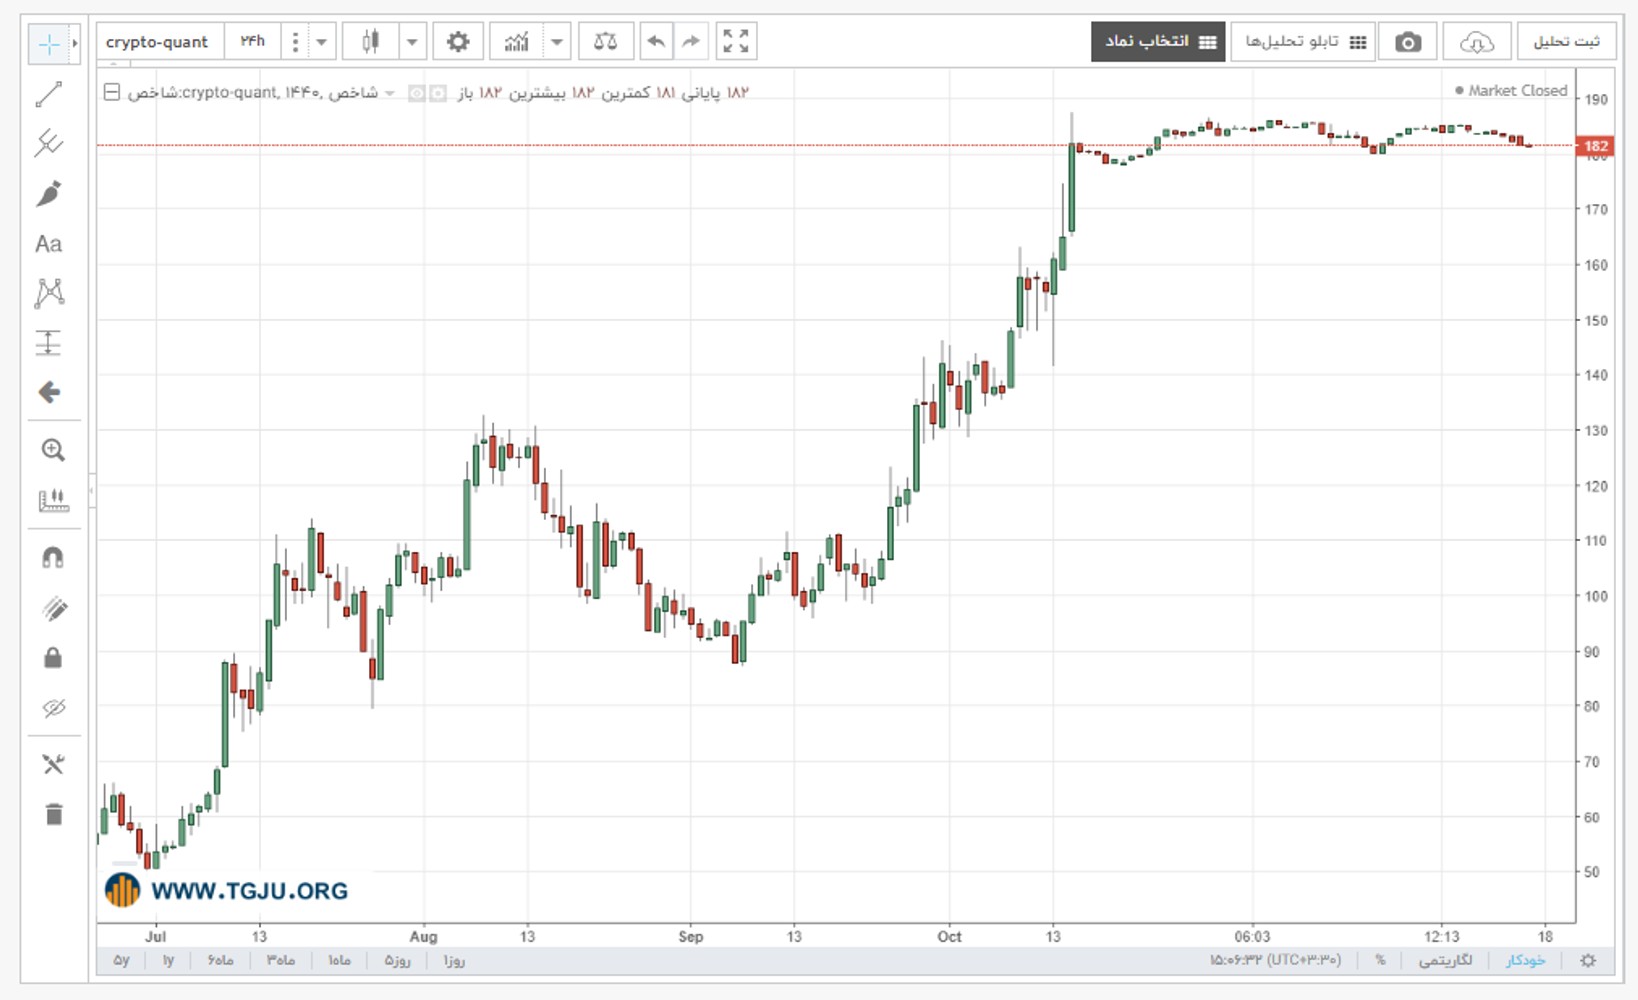Collapse the chart legend minus box
This screenshot has width=1638, height=1000.
pos(112,92)
